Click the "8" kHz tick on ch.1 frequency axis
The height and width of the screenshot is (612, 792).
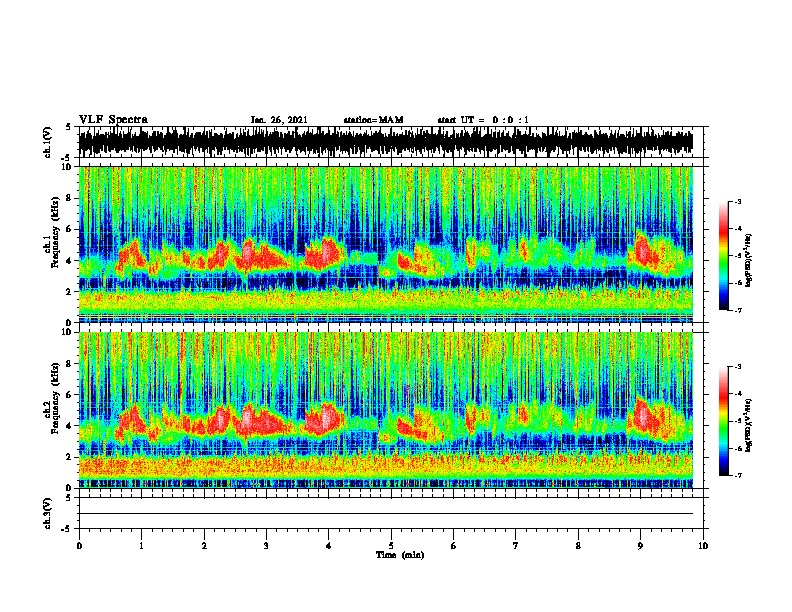(69, 198)
